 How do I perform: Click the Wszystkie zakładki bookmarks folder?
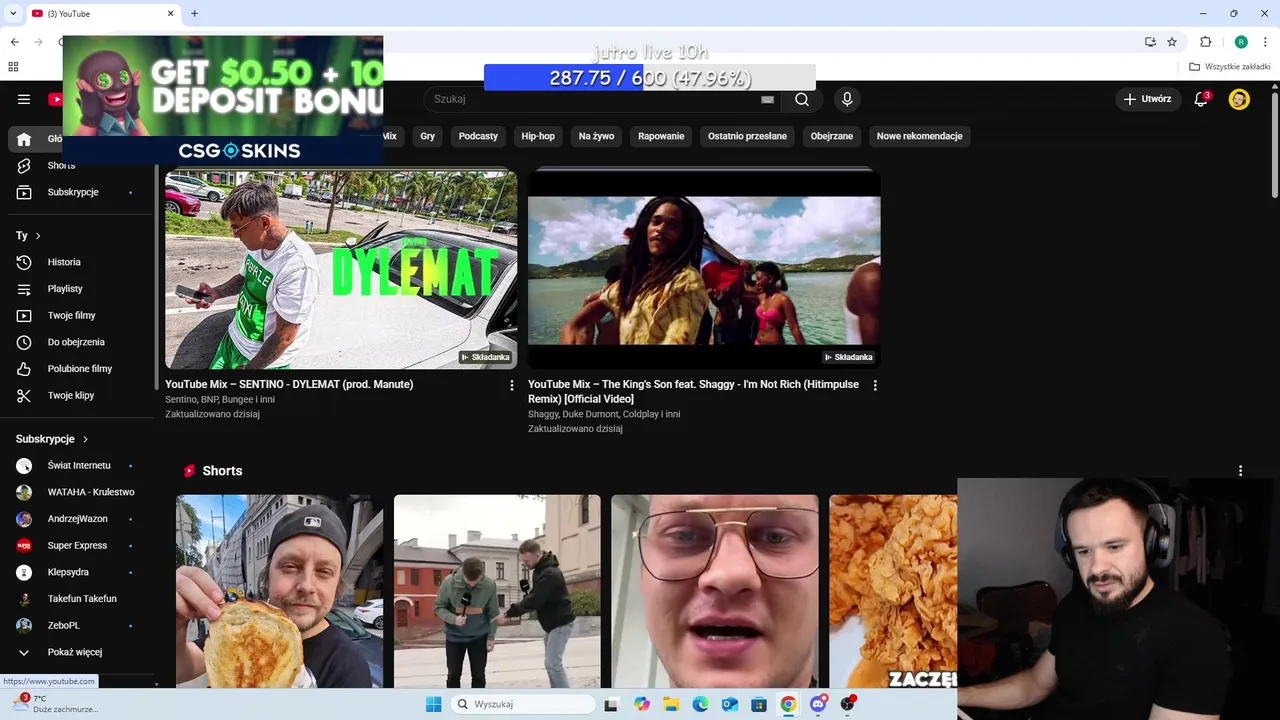tap(1230, 67)
